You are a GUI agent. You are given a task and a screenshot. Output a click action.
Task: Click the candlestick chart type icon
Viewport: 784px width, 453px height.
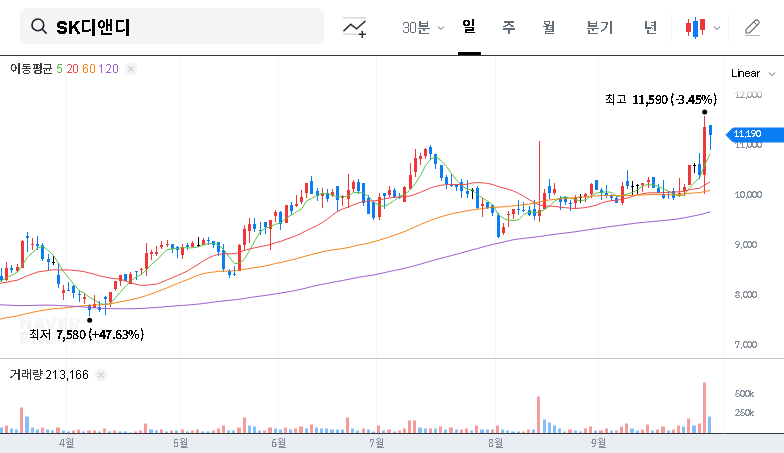pyautogui.click(x=695, y=28)
